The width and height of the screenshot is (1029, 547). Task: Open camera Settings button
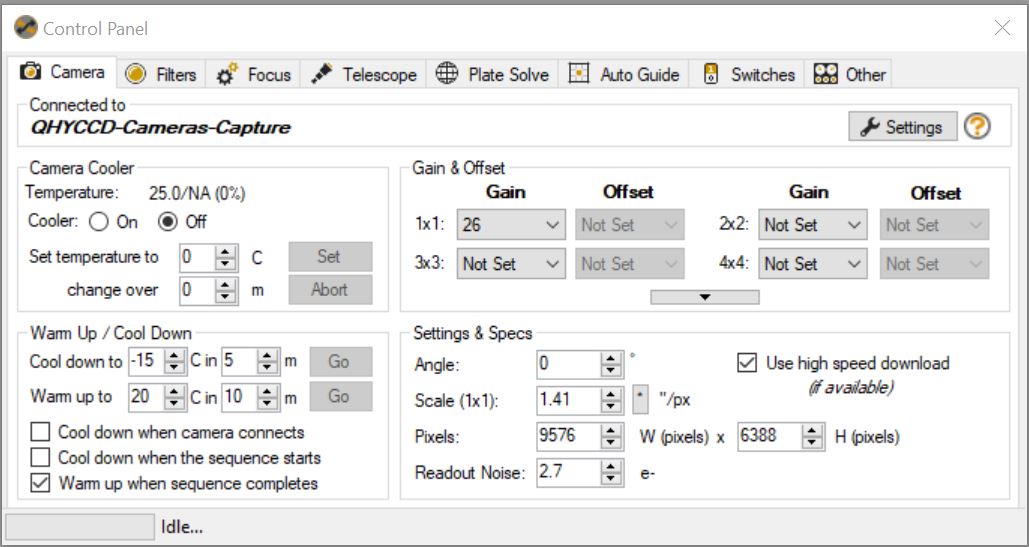pos(902,127)
